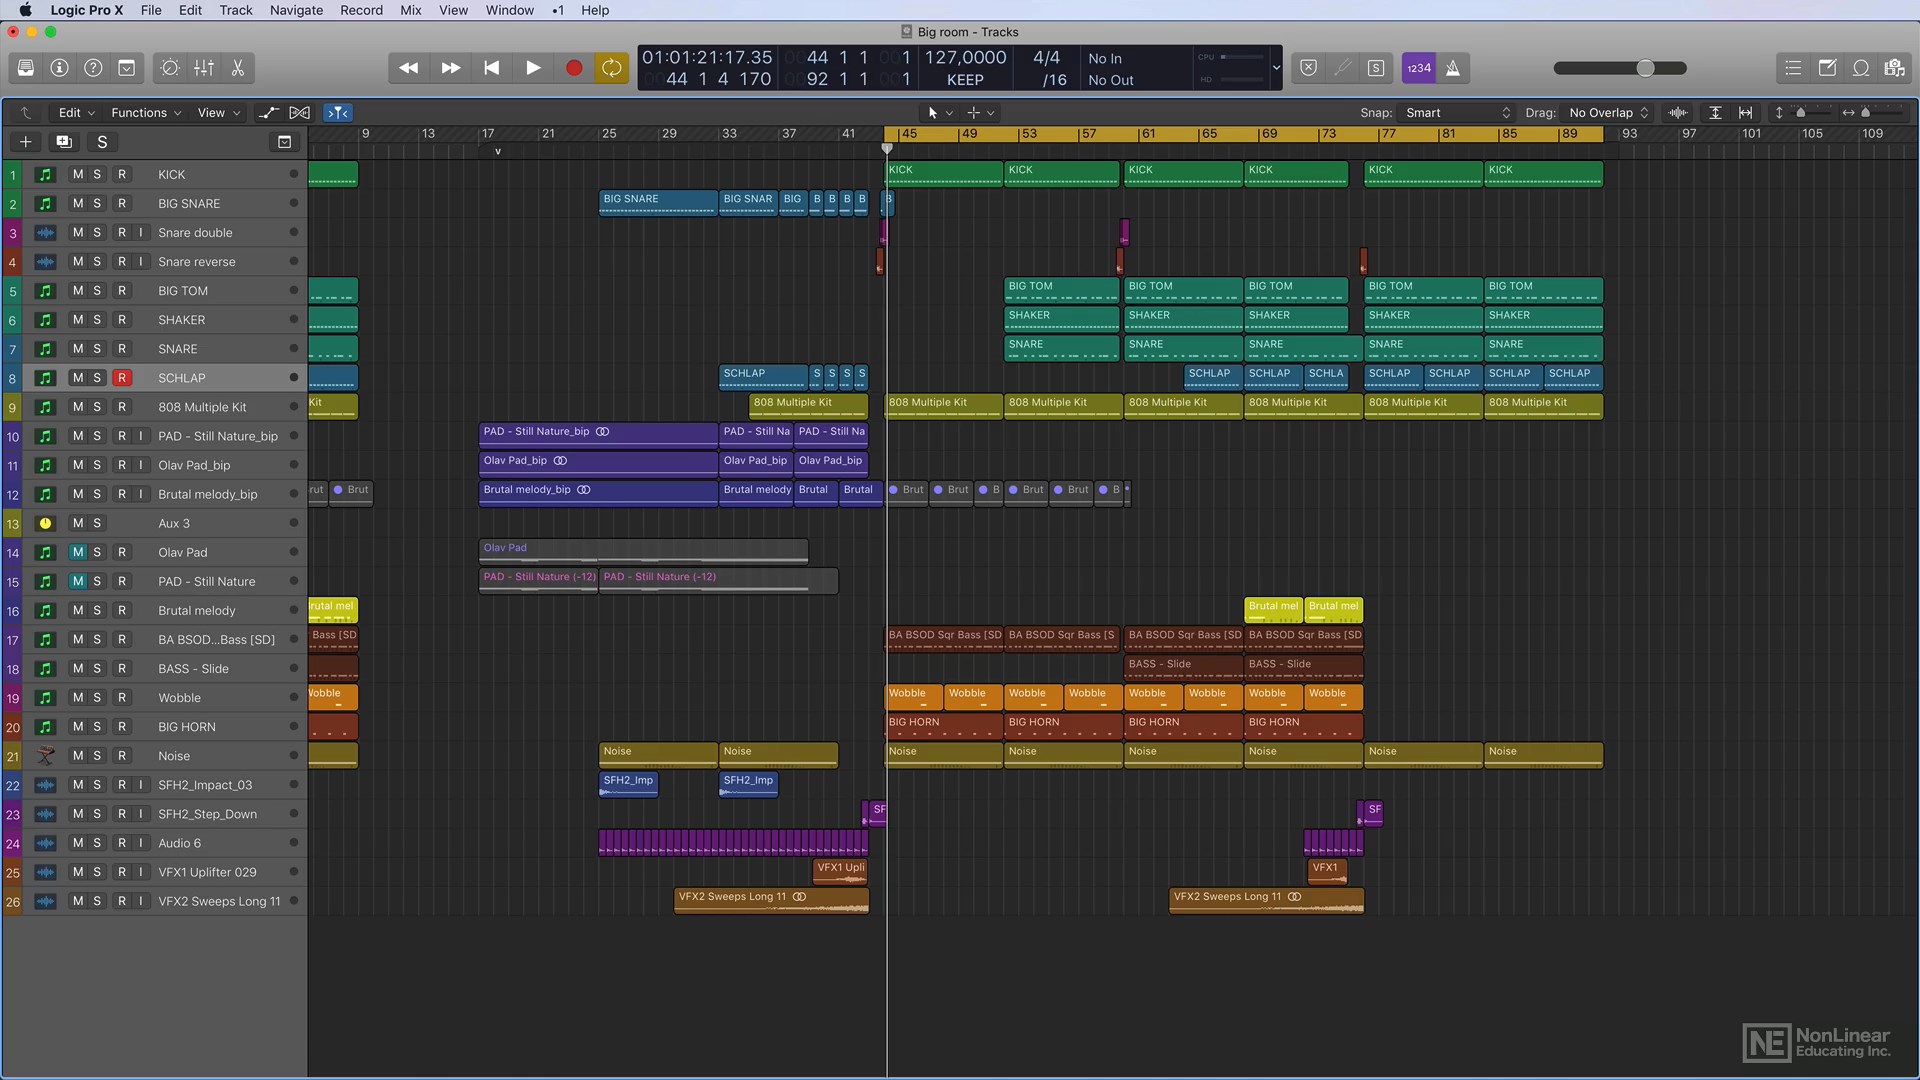1920x1080 pixels.
Task: Click the Add Track plus button
Action: [26, 142]
